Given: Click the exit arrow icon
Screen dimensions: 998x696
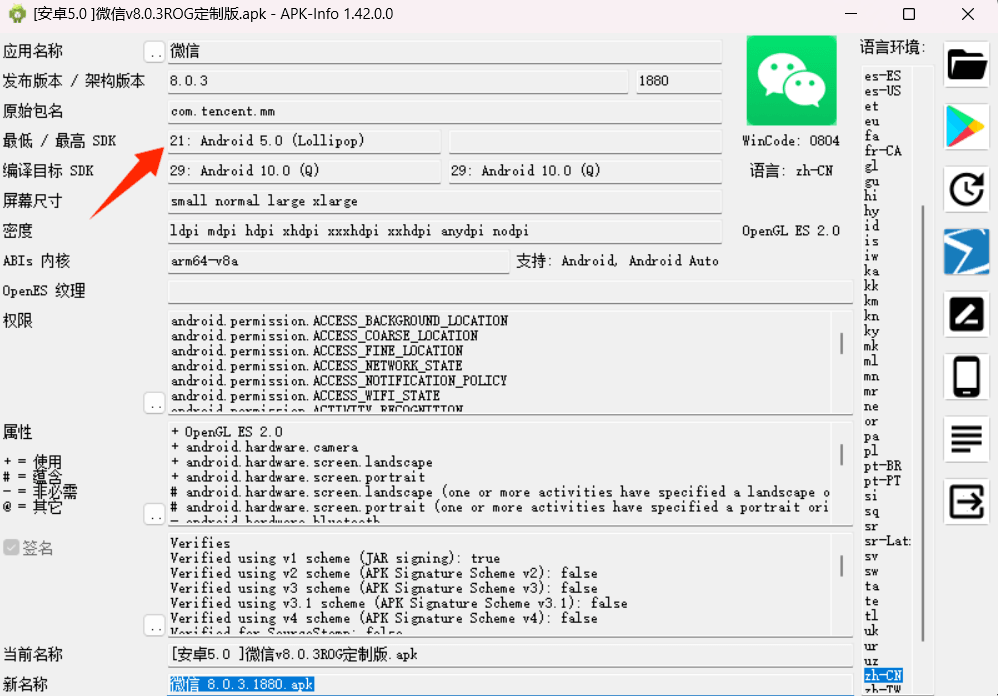Looking at the screenshot, I should [x=966, y=501].
